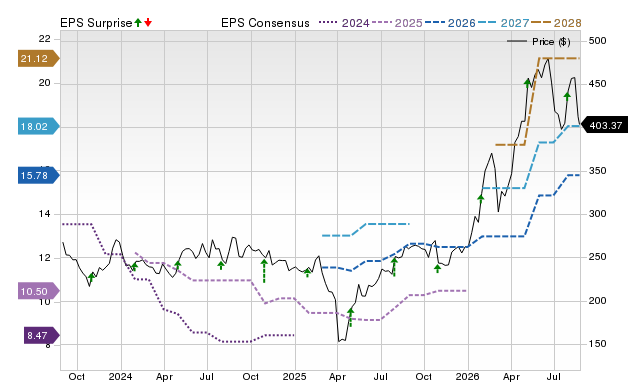Click the EPS Consensus legend label
Image resolution: width=640 pixels, height=382 pixels.
click(x=265, y=23)
